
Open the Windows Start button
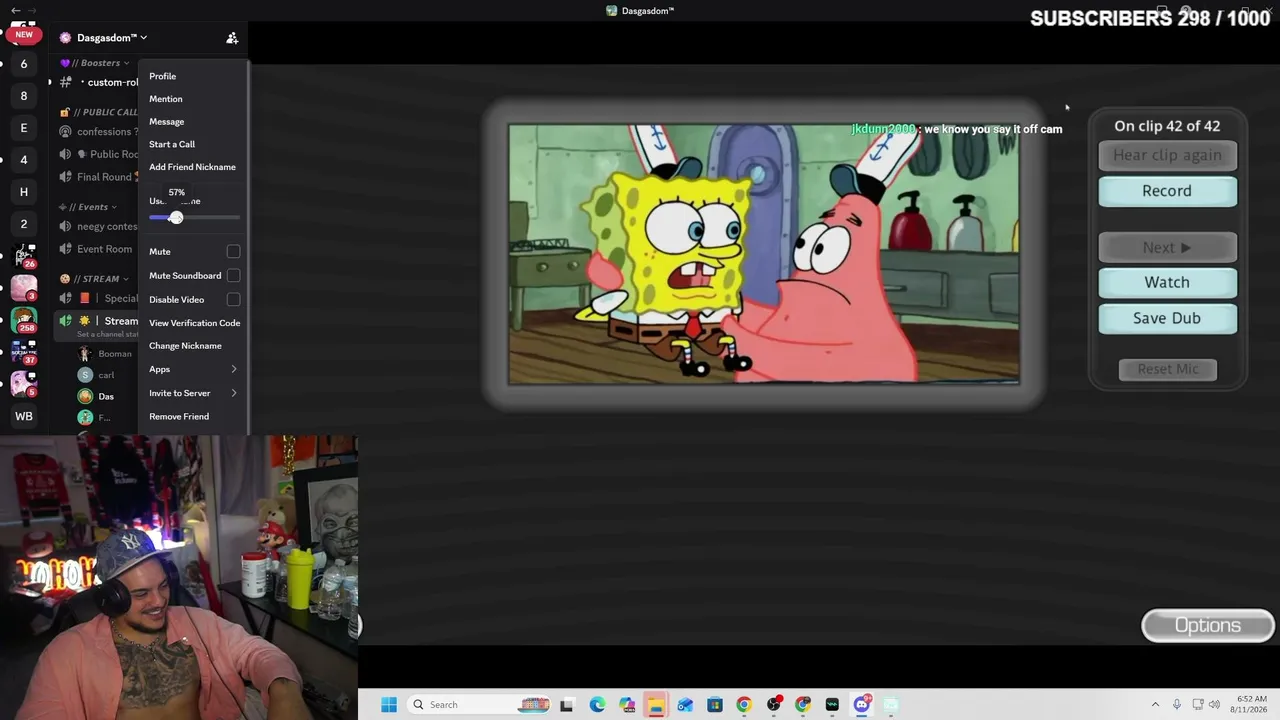click(389, 705)
